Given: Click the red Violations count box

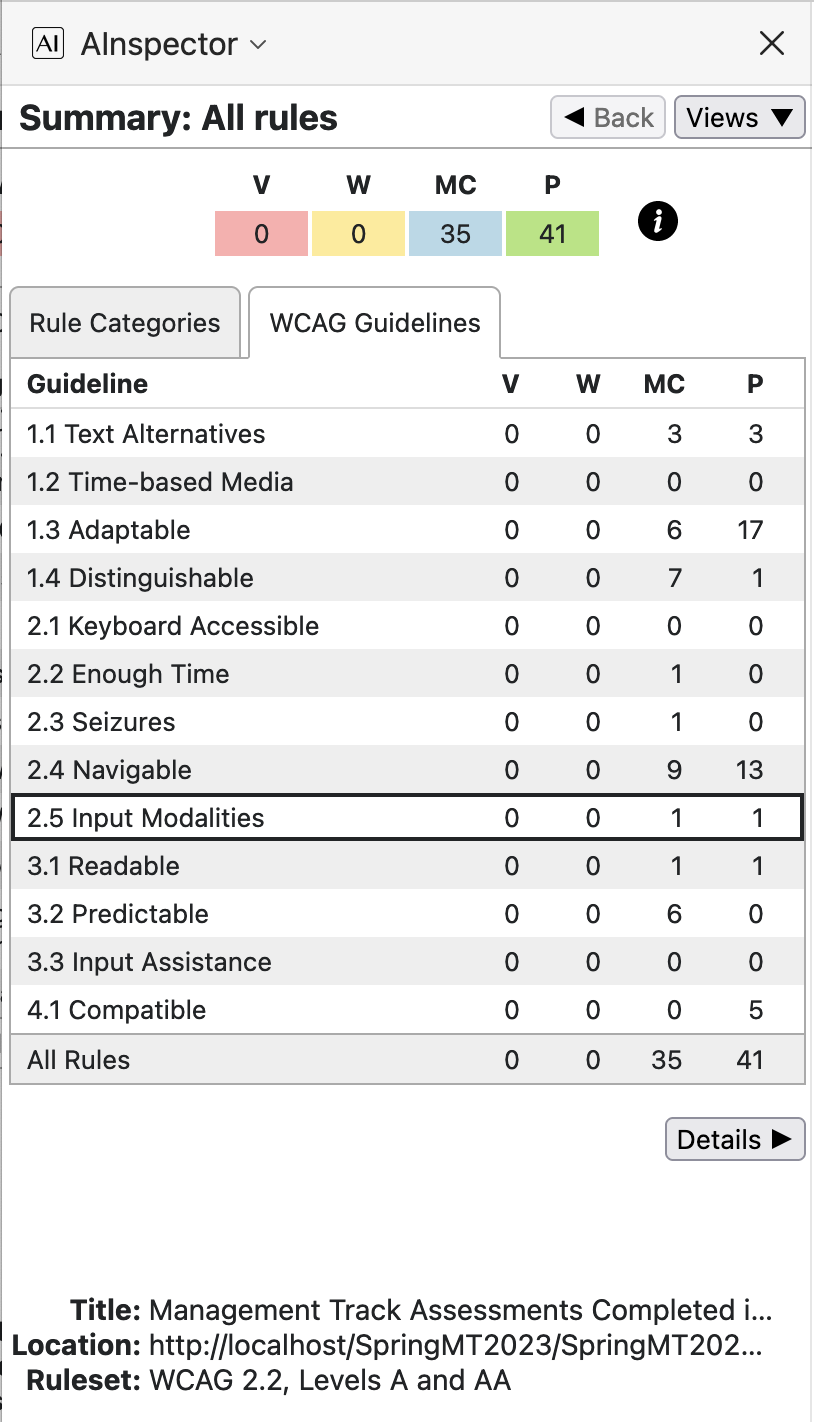Looking at the screenshot, I should pyautogui.click(x=261, y=234).
